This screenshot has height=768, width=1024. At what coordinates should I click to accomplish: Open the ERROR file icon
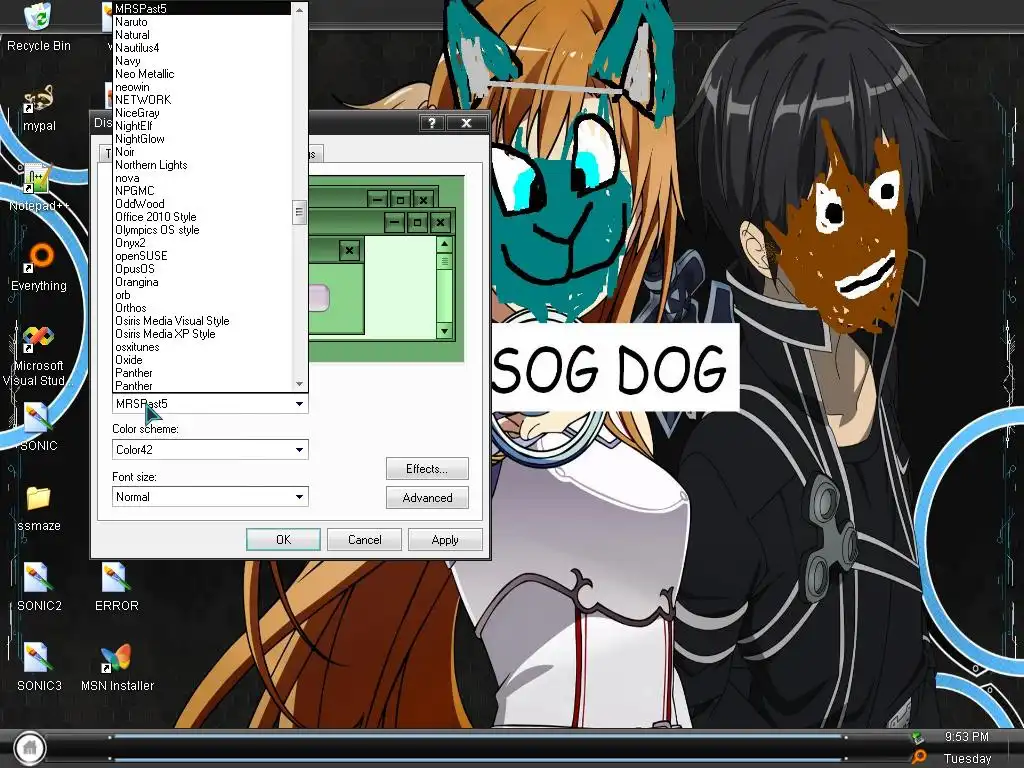(x=116, y=588)
